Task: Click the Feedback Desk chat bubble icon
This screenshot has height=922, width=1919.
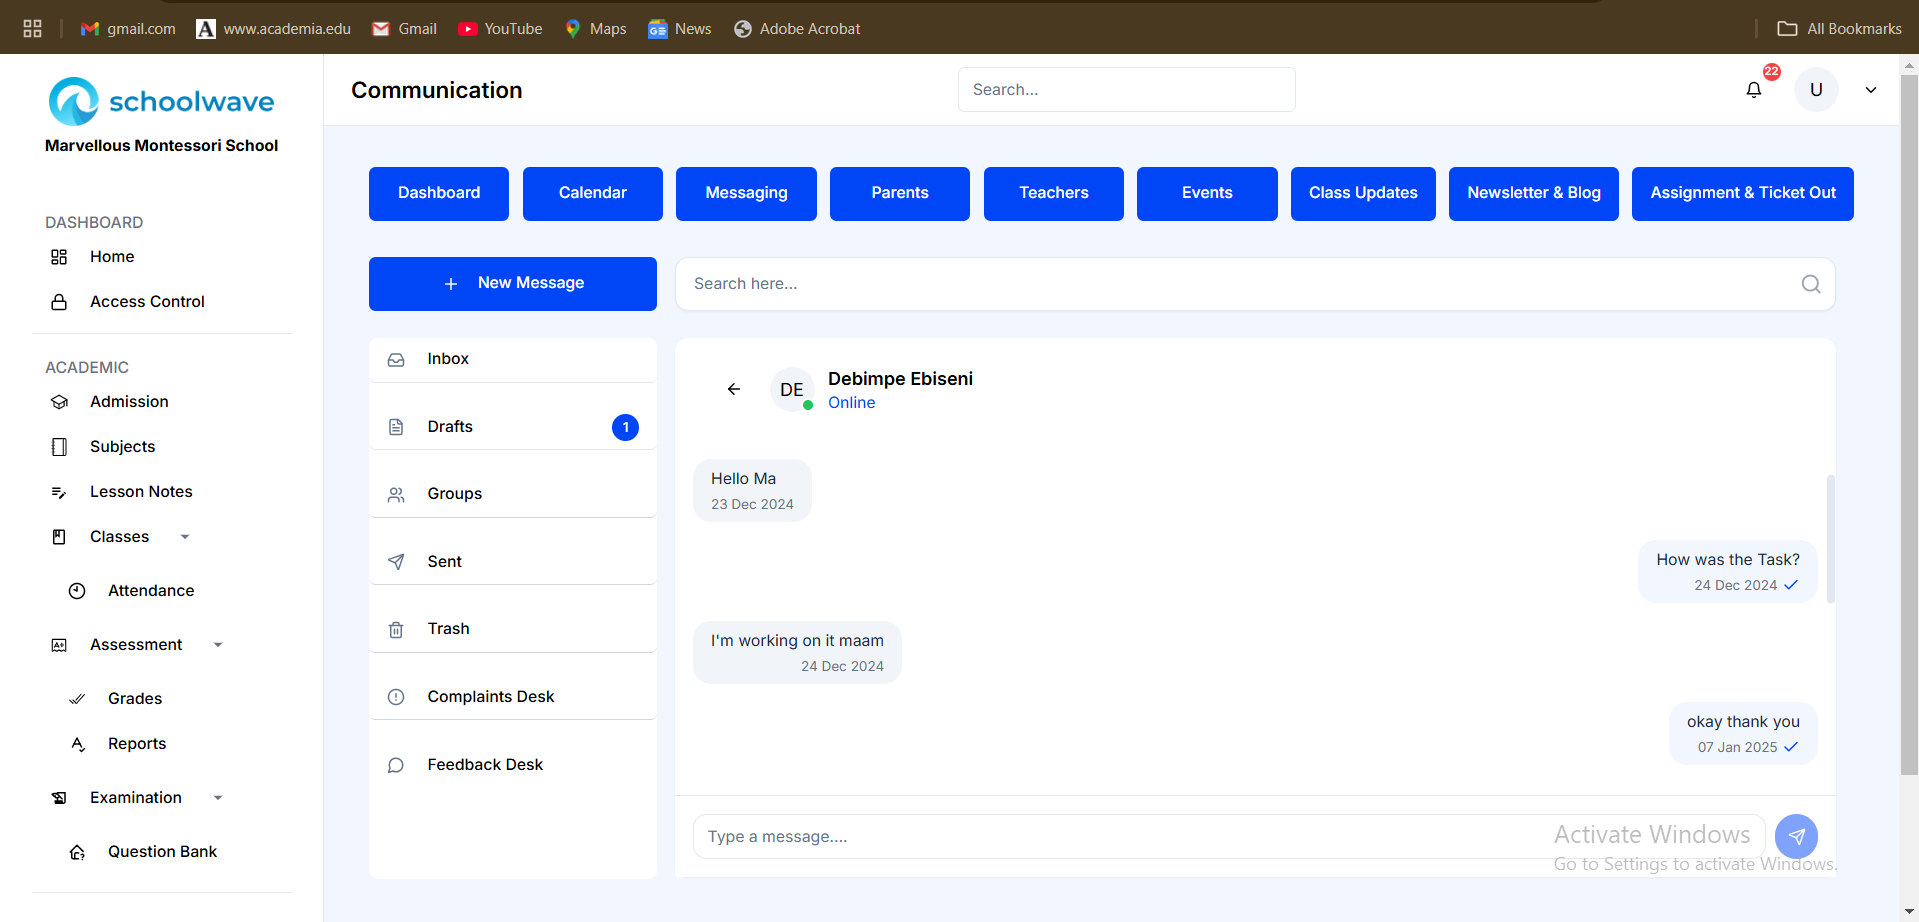Action: point(396,765)
